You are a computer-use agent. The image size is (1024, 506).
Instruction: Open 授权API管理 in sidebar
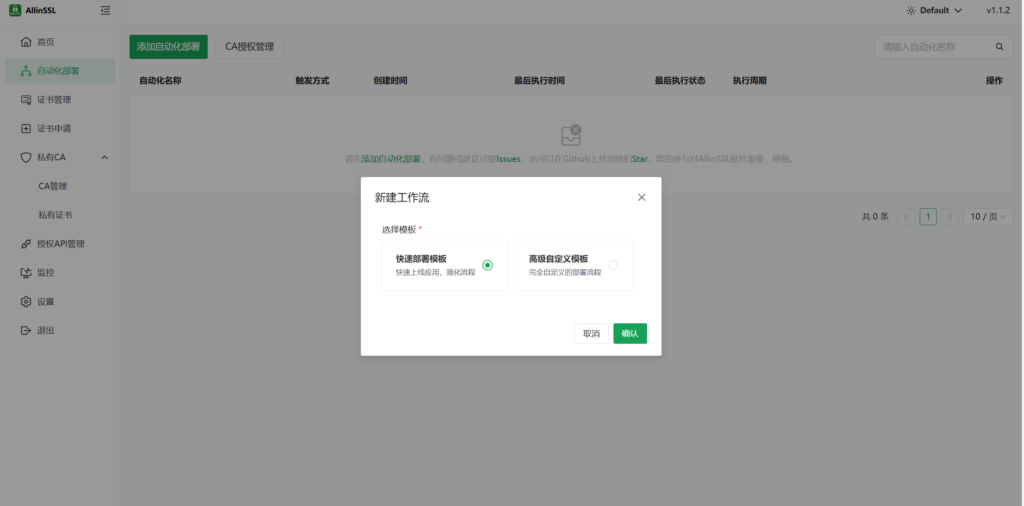(x=60, y=244)
